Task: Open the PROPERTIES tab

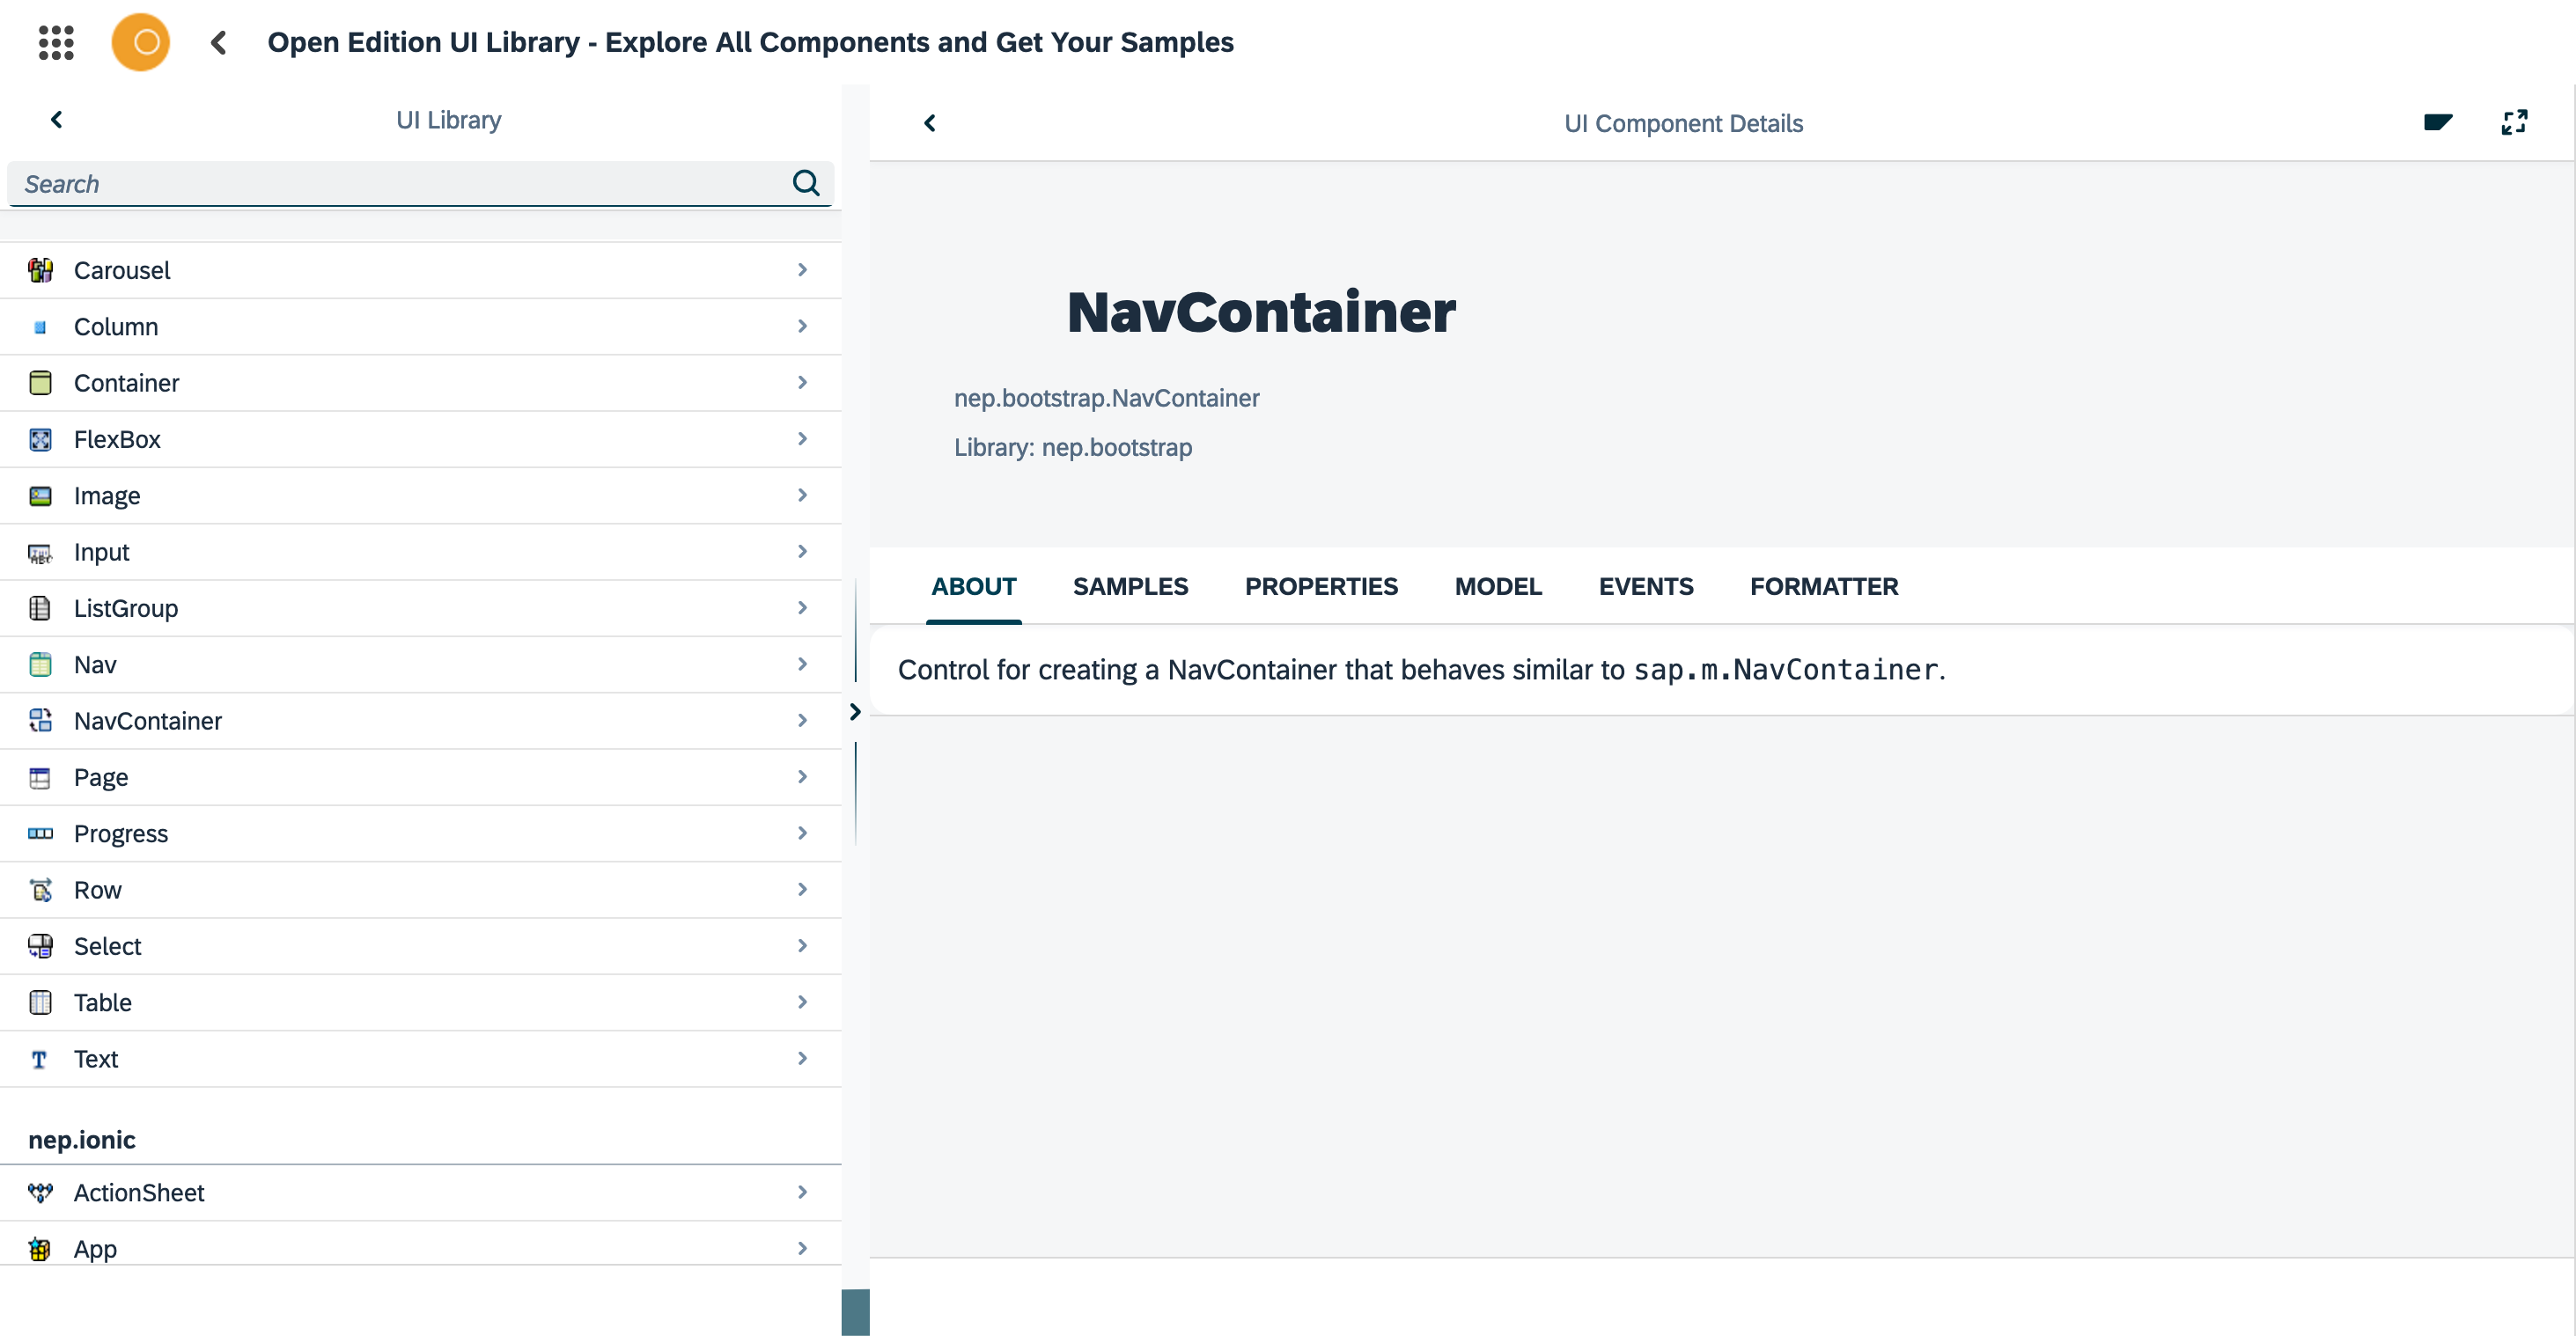Action: coord(1321,587)
